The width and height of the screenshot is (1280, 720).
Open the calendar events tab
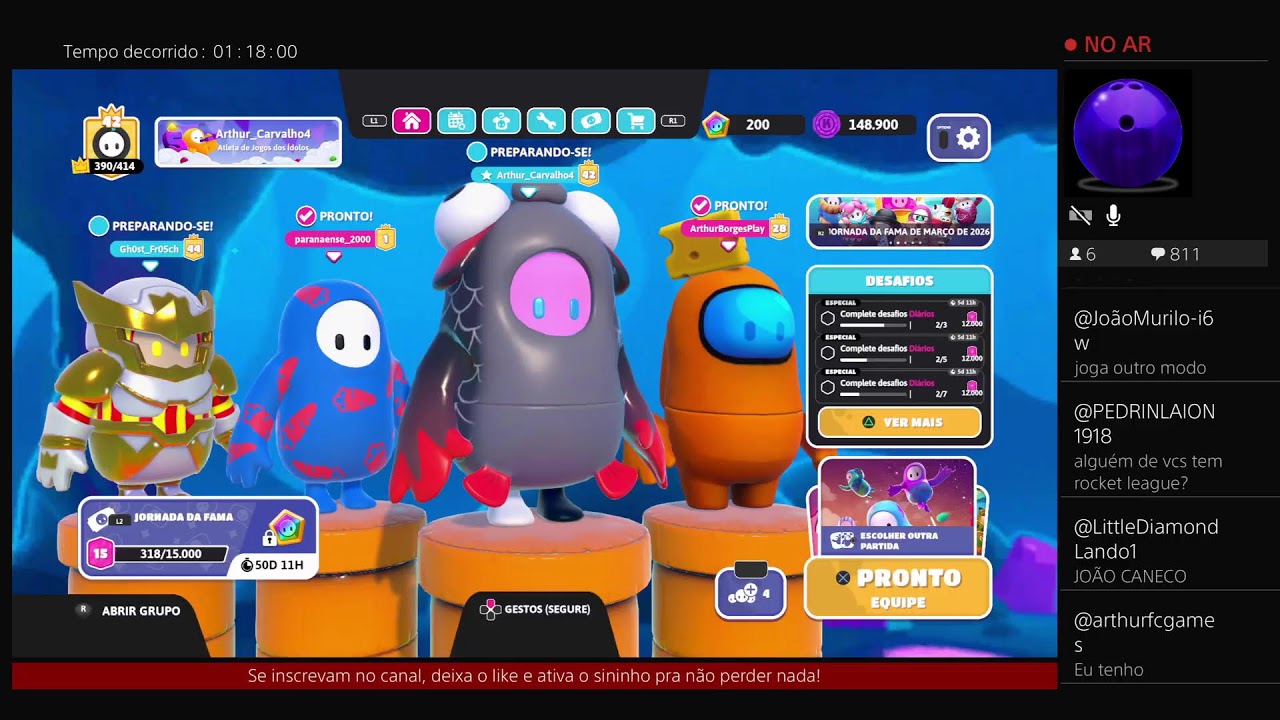click(456, 121)
